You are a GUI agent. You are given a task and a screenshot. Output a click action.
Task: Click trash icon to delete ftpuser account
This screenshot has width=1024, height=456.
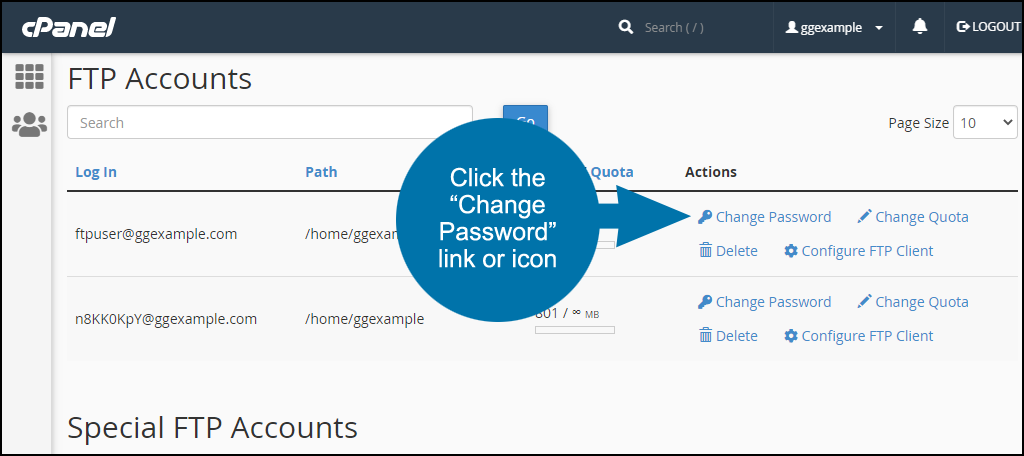[x=705, y=251]
